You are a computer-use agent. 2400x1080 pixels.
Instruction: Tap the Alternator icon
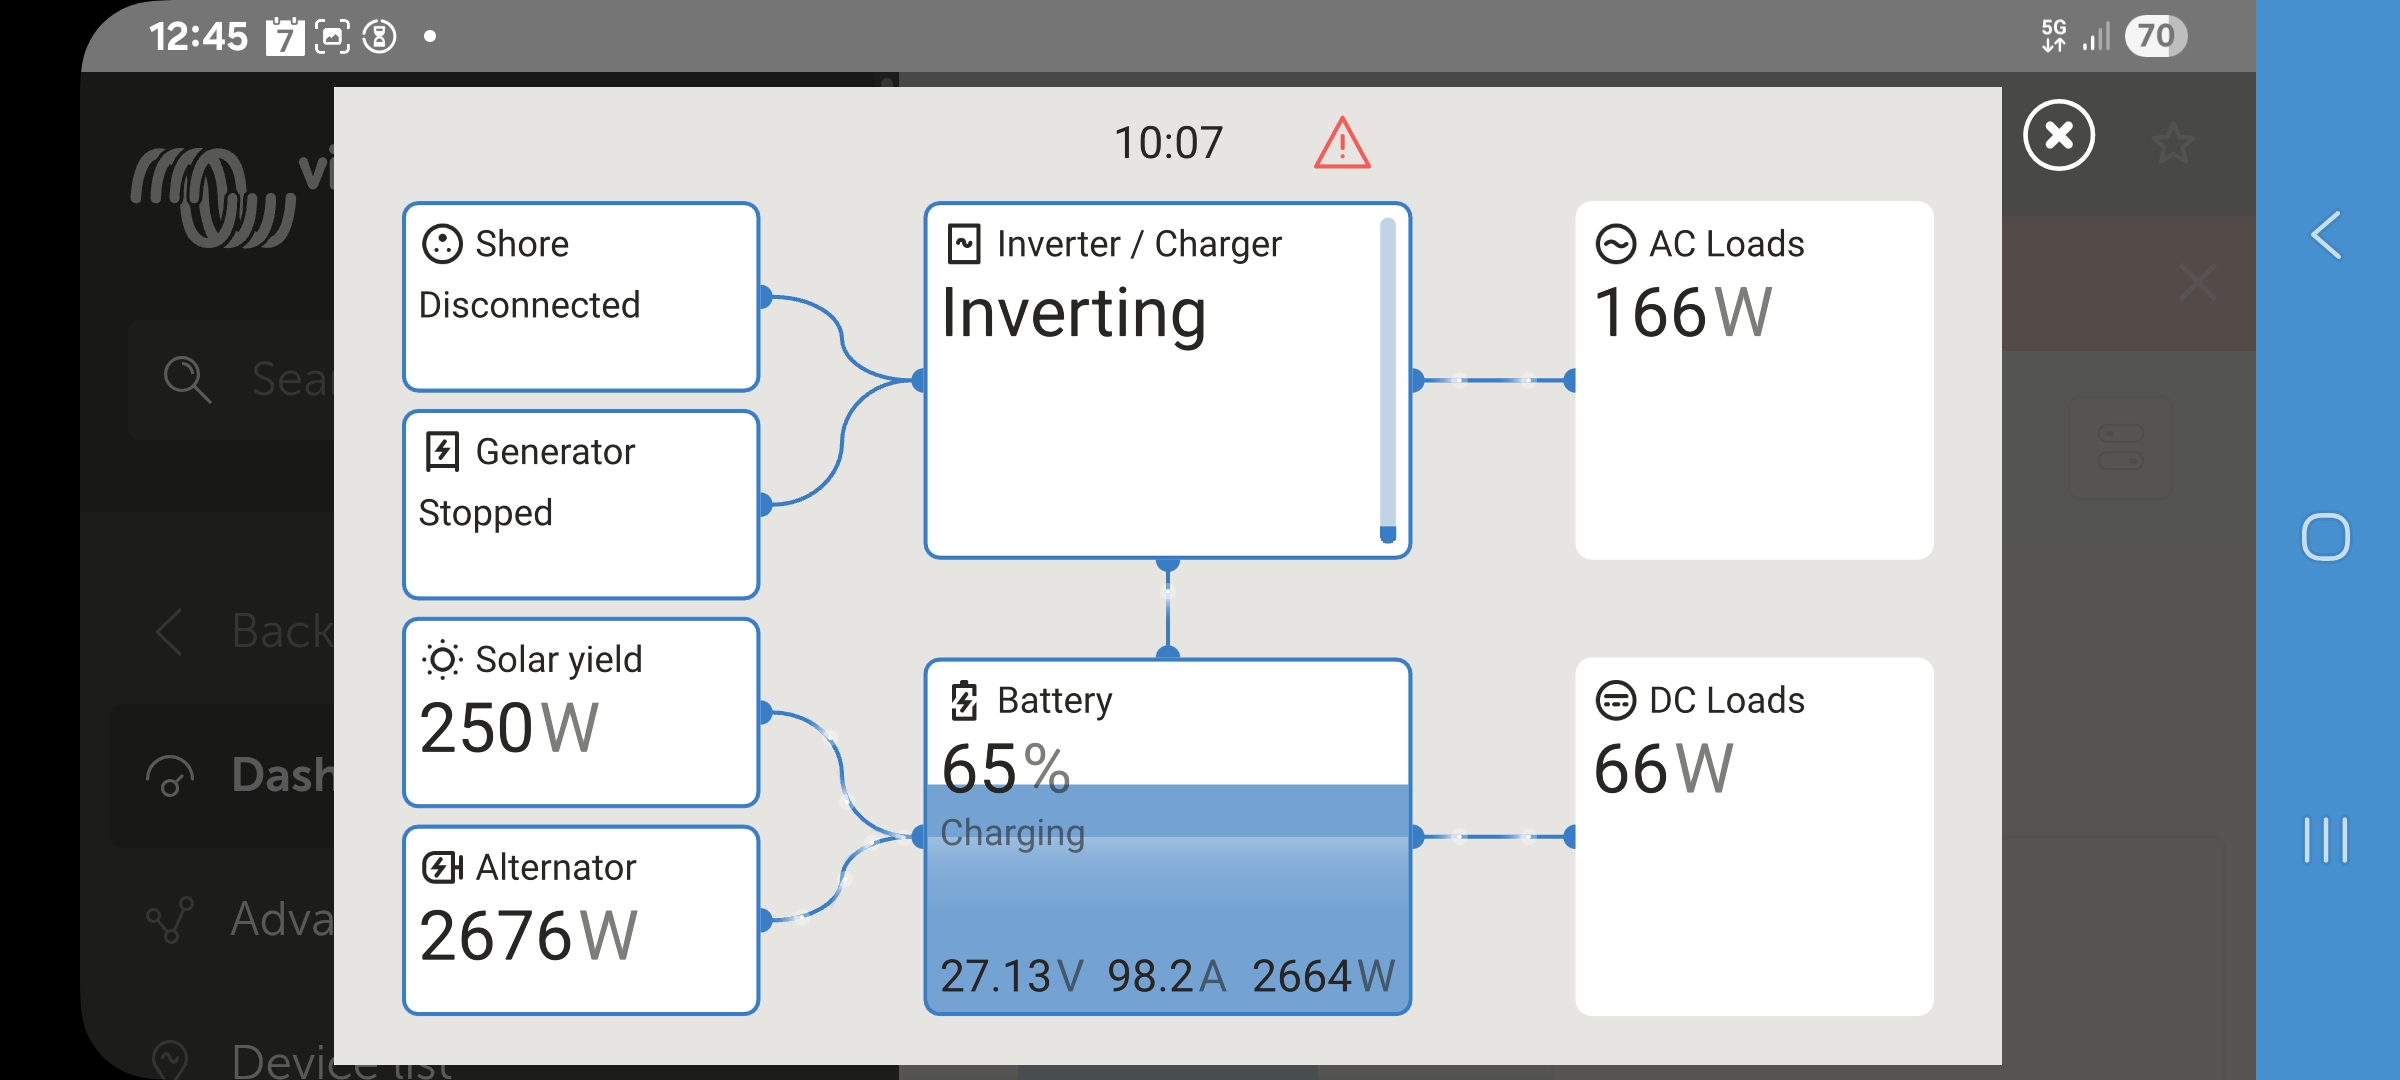pos(442,867)
